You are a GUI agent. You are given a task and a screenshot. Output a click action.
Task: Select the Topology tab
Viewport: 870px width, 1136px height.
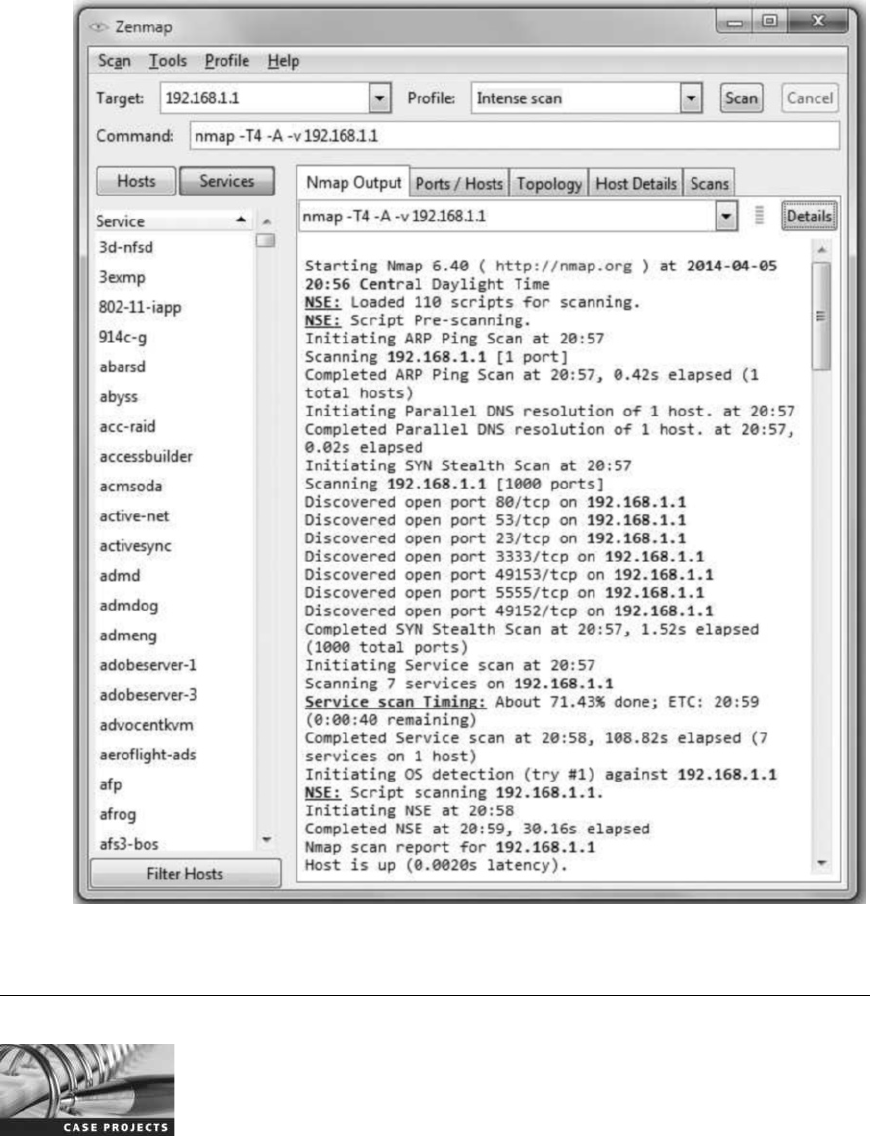click(x=549, y=184)
